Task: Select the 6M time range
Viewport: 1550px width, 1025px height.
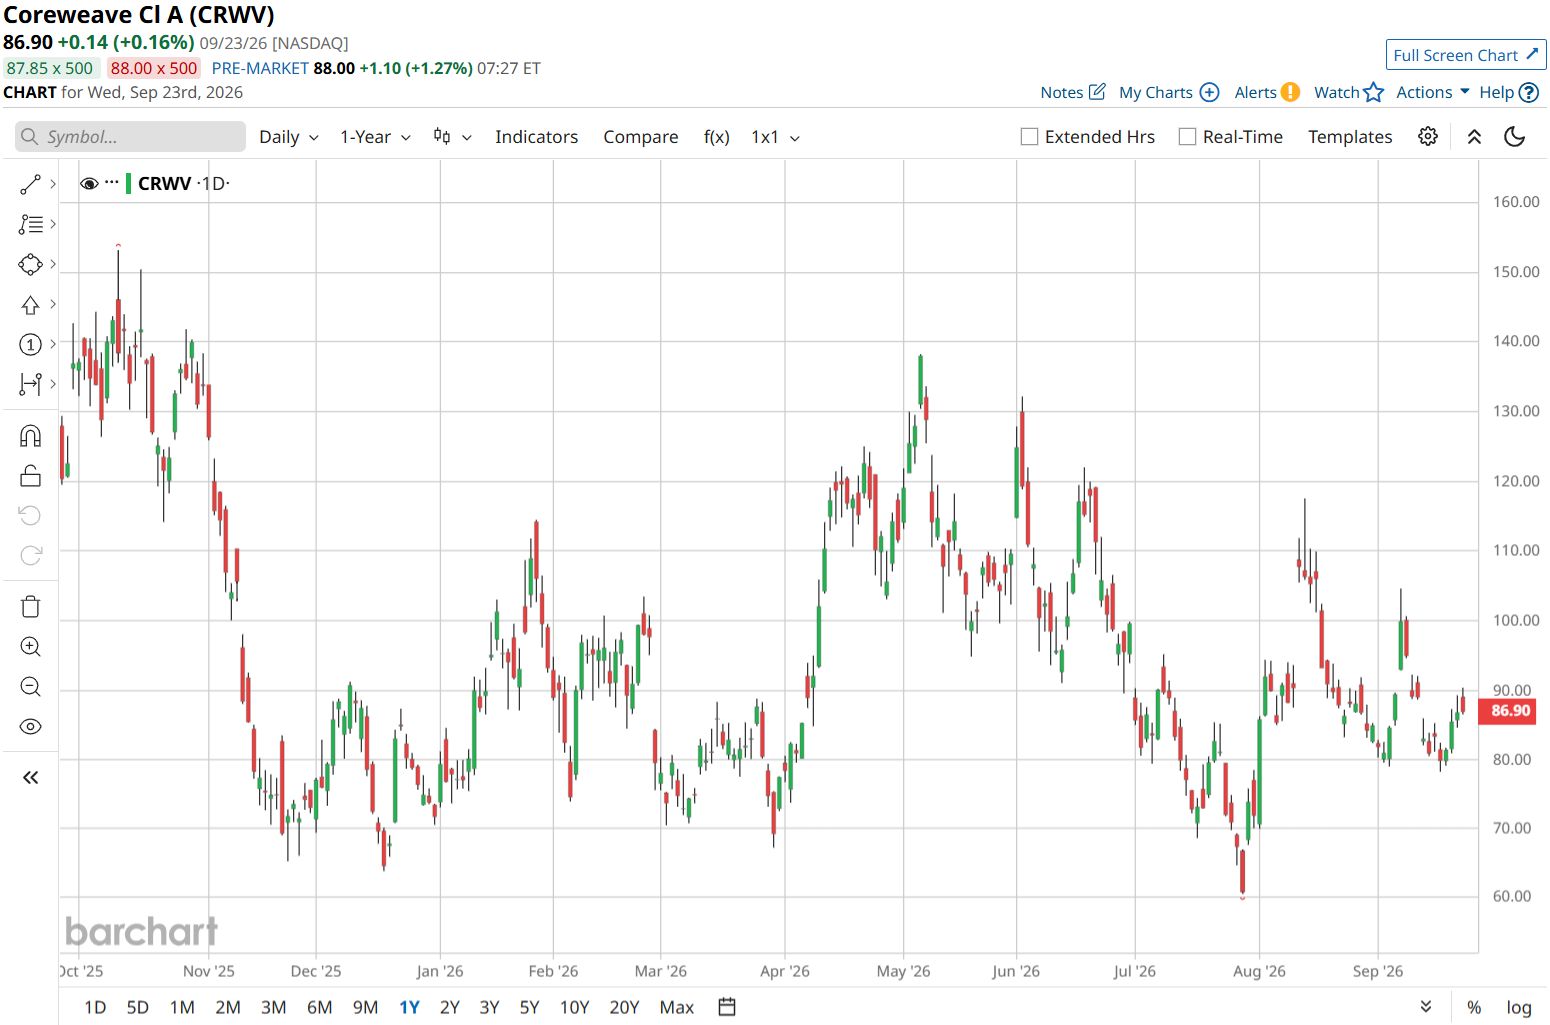Action: 319,1007
